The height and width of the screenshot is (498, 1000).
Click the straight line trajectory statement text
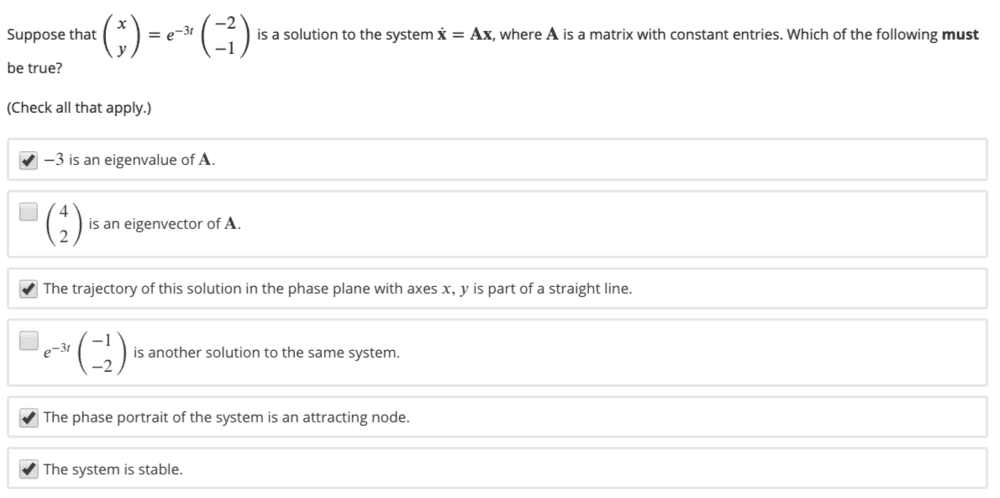tap(337, 289)
